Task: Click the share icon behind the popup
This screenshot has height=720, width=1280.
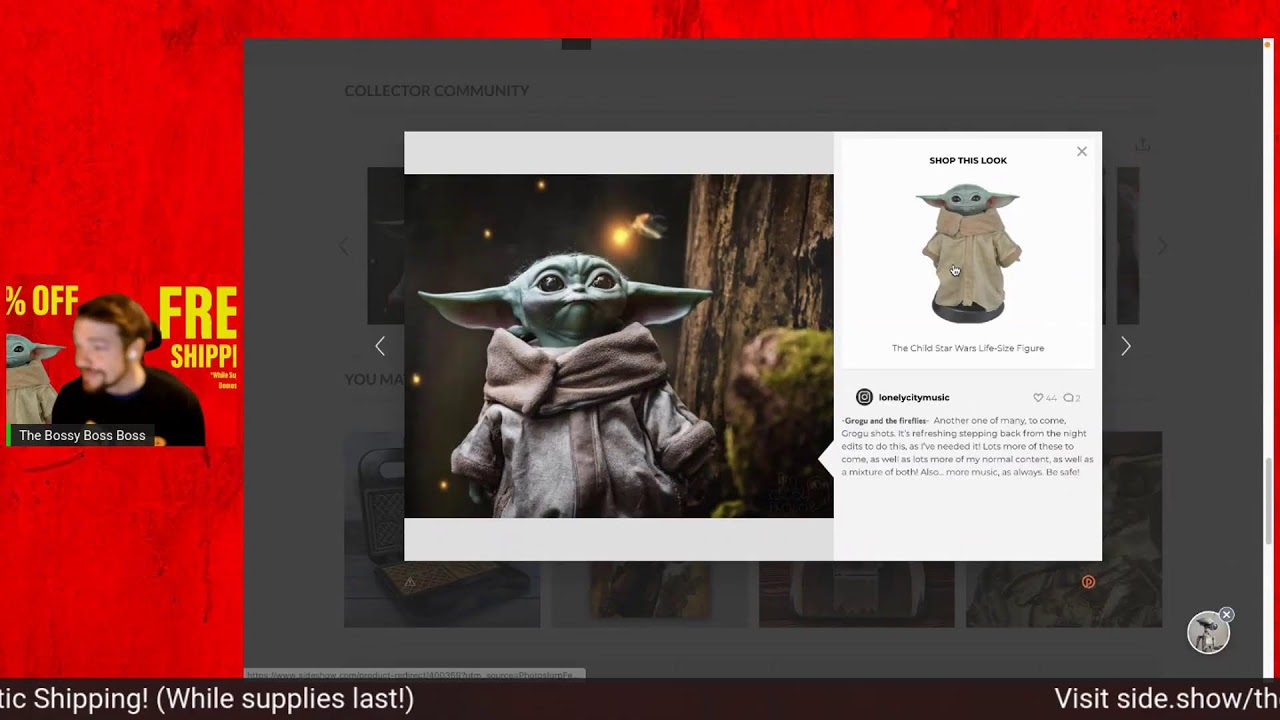Action: 1142,145
